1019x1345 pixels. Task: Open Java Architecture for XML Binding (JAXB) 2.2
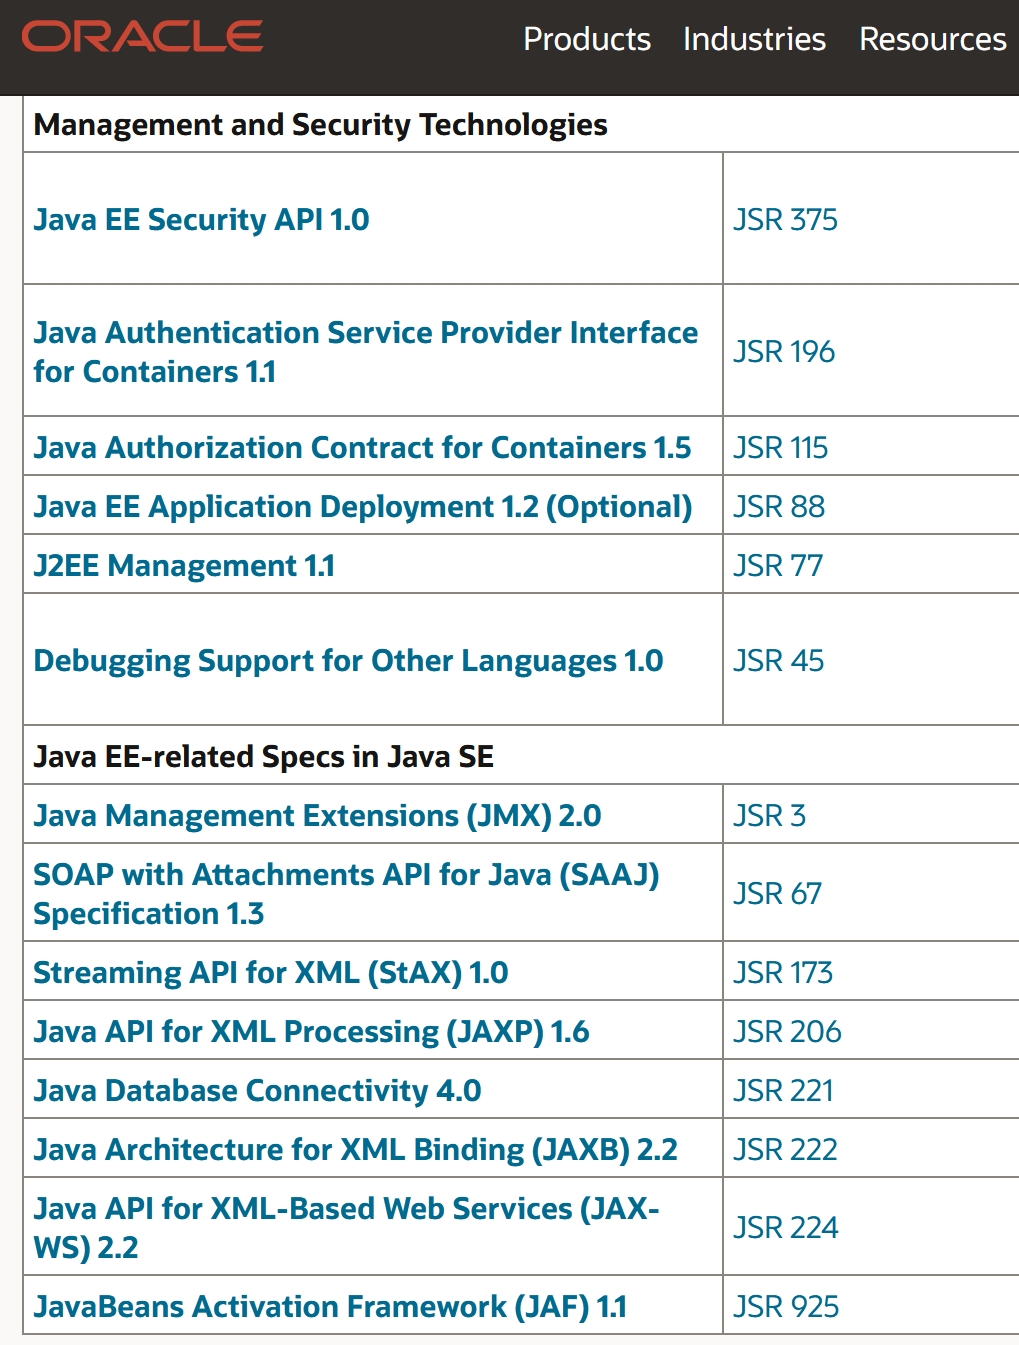(355, 1149)
